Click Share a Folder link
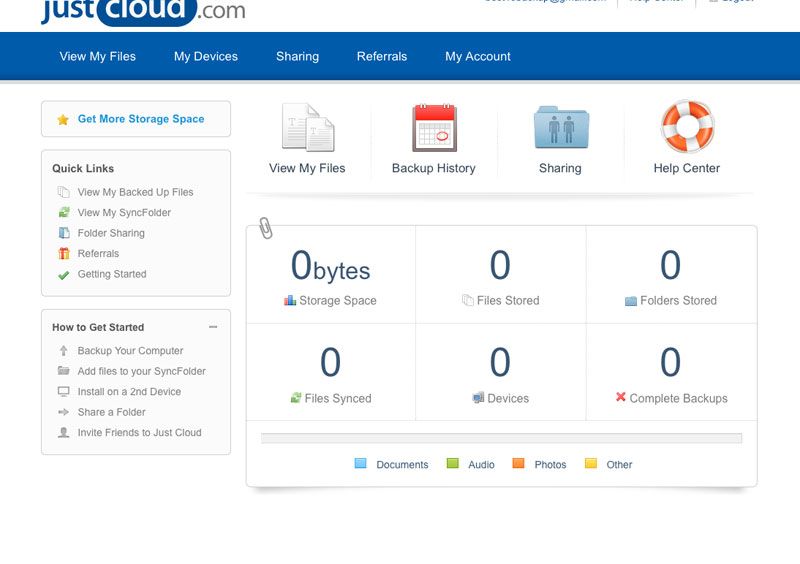This screenshot has height=564, width=800. point(111,412)
